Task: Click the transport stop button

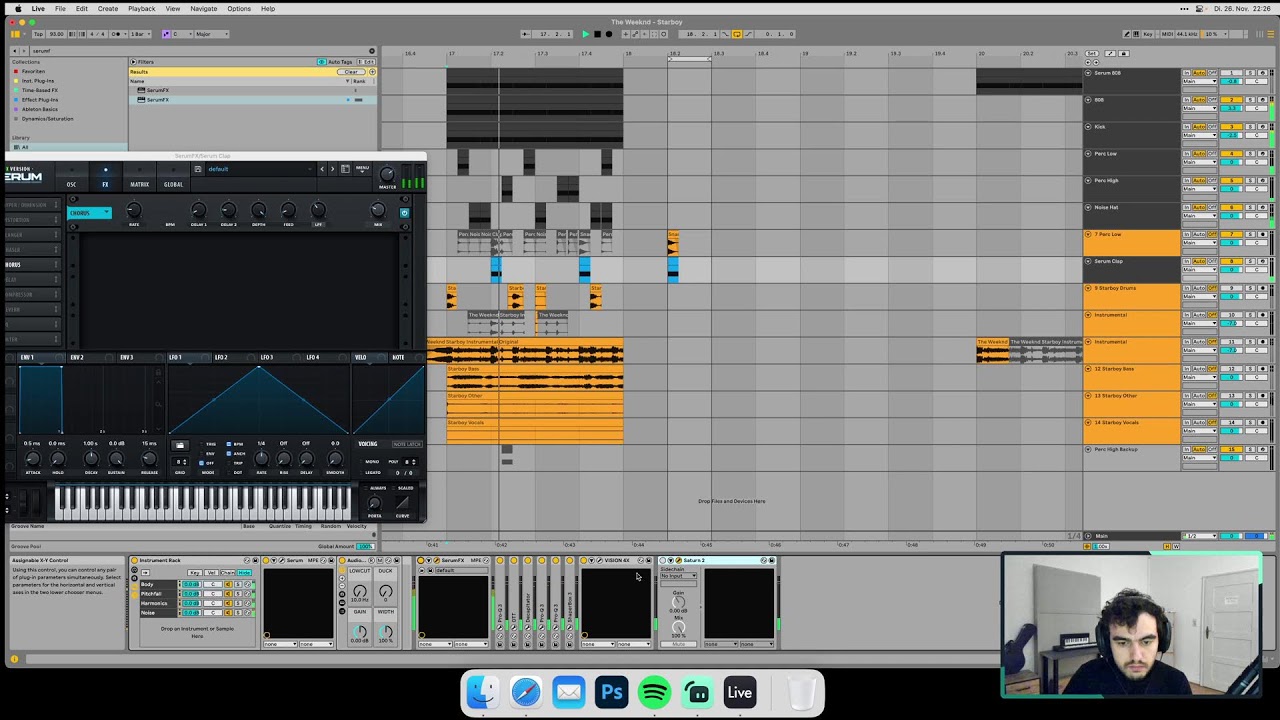Action: tap(597, 34)
